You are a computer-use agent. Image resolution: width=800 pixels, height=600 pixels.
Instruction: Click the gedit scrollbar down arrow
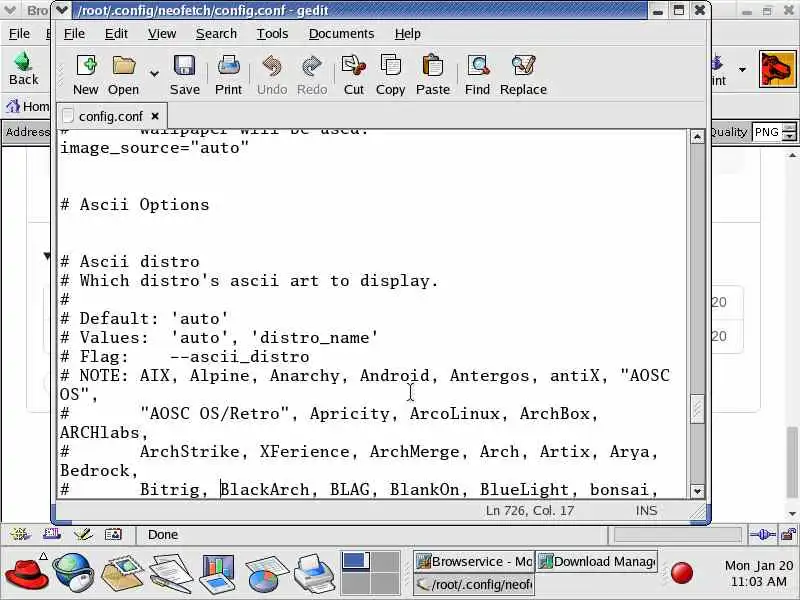pos(697,491)
